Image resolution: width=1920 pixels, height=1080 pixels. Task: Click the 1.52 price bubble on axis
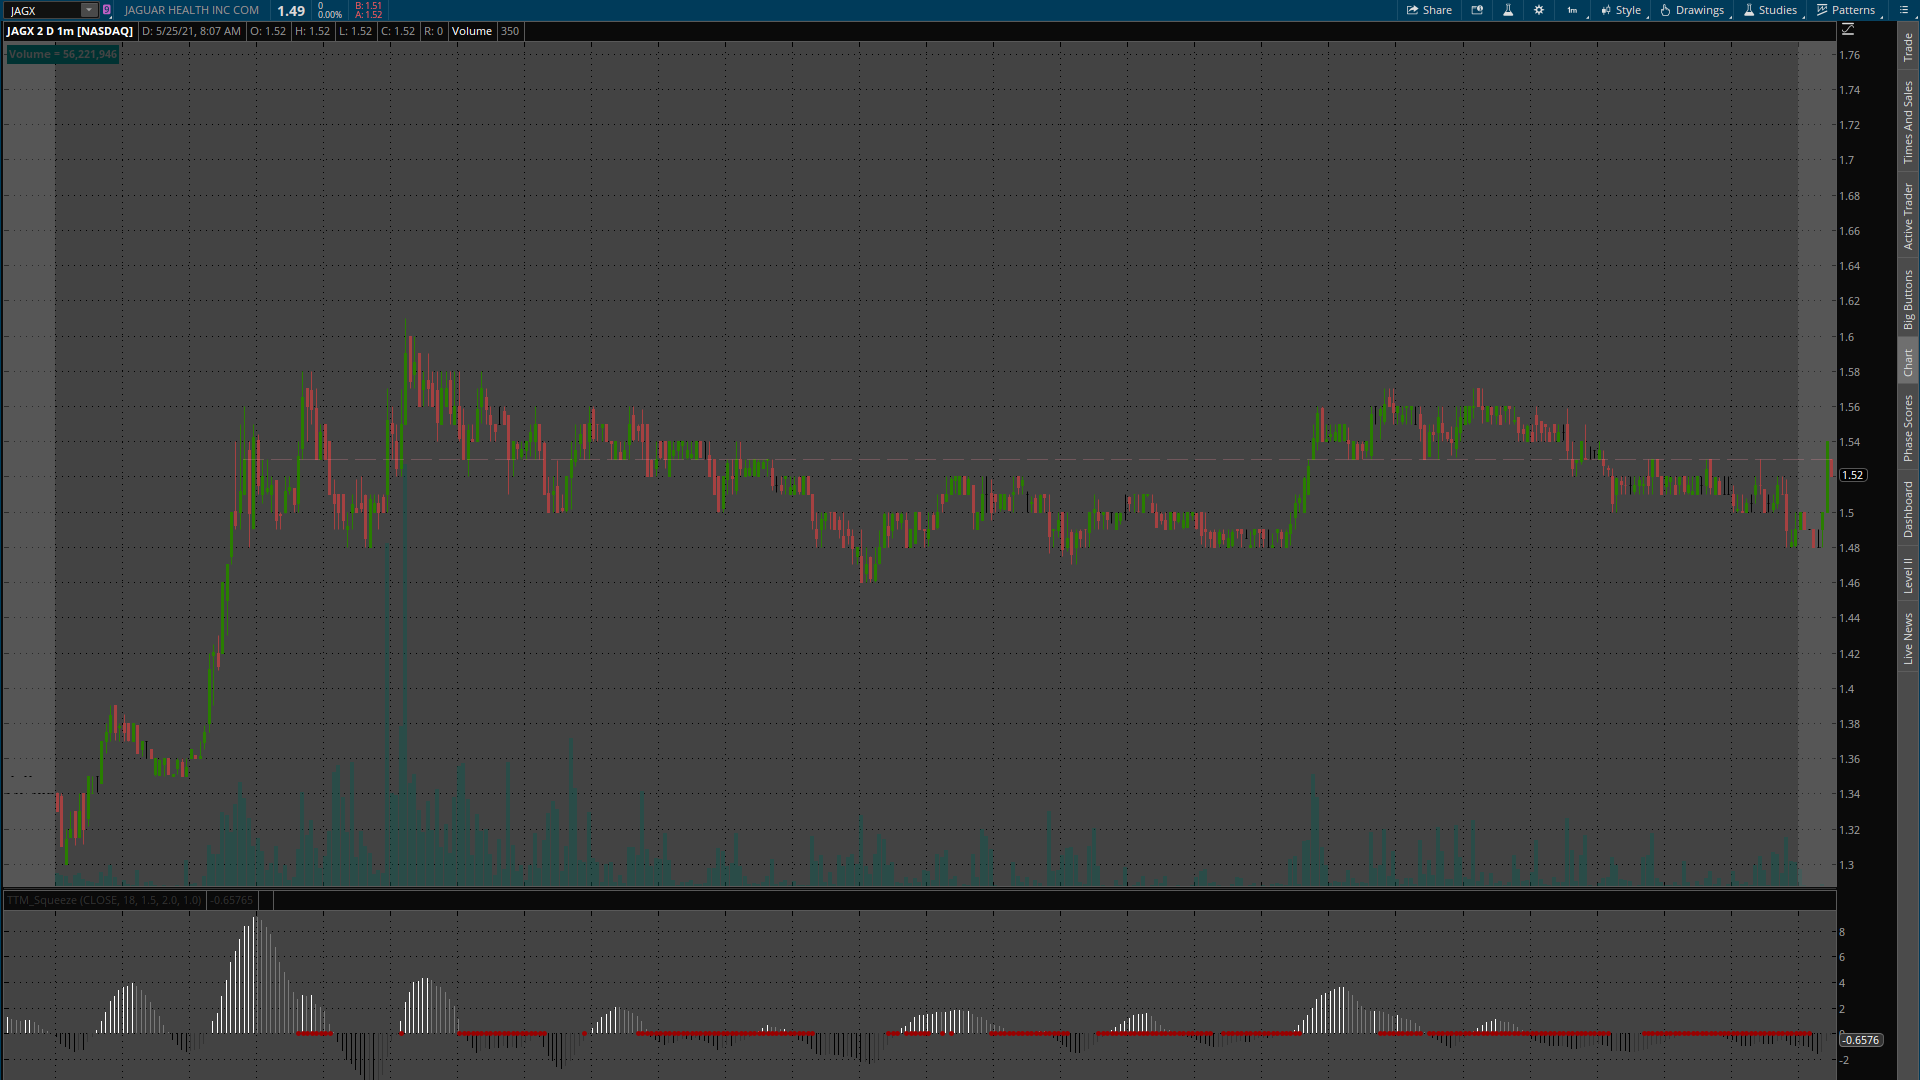coord(1853,475)
